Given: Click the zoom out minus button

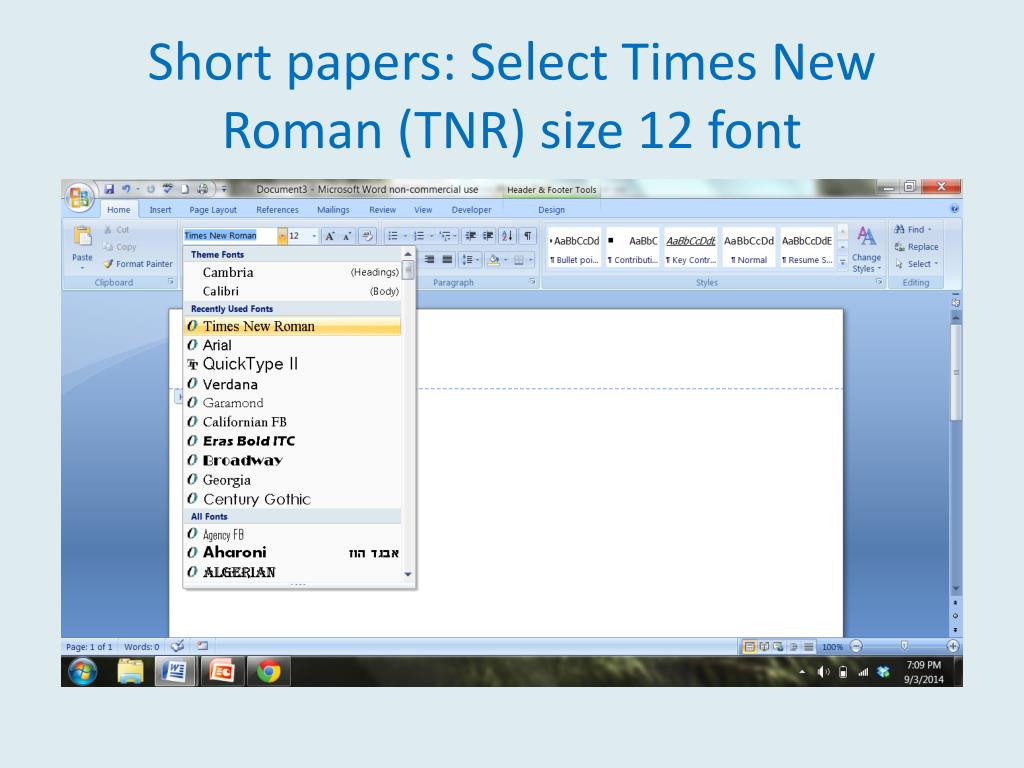Looking at the screenshot, I should pos(856,647).
